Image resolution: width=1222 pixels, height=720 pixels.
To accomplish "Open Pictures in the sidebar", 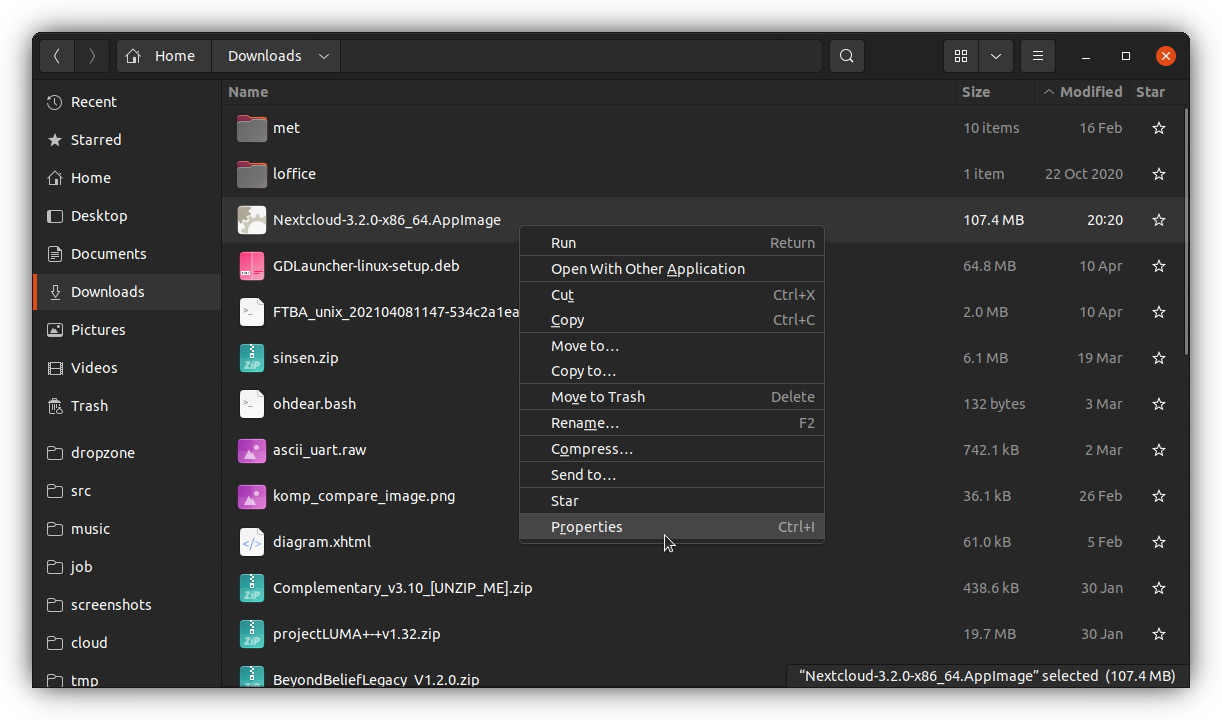I will 127,330.
